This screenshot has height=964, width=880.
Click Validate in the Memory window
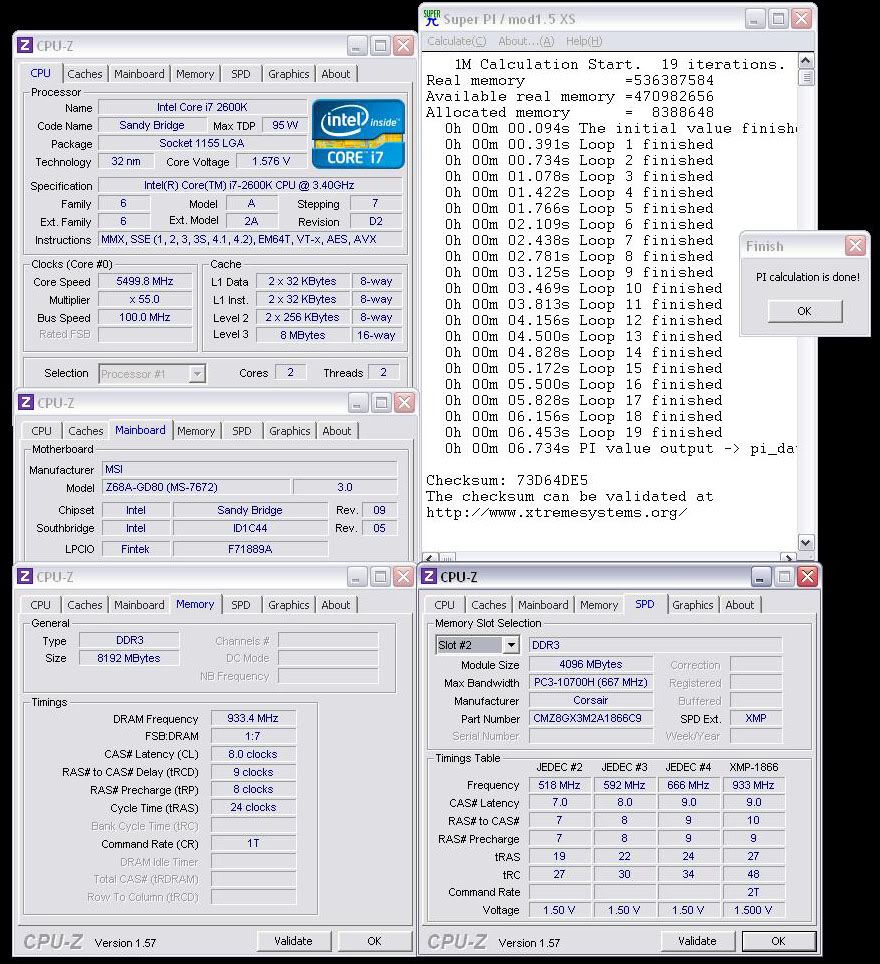(294, 941)
